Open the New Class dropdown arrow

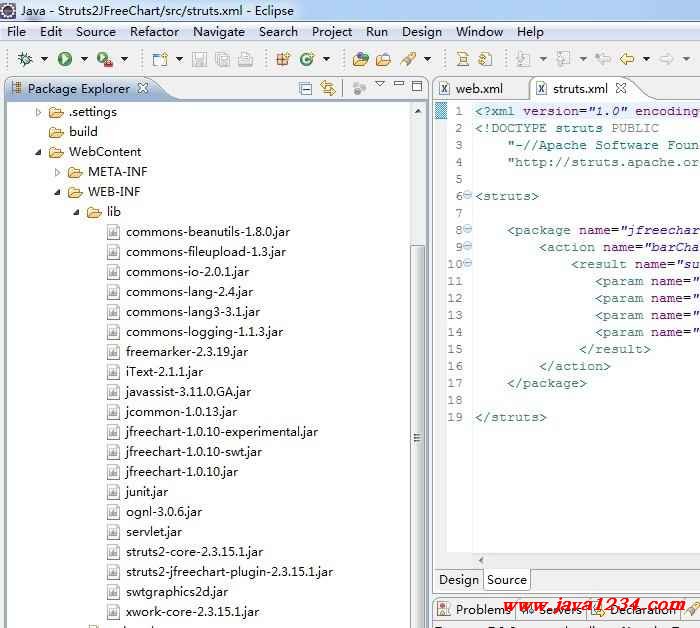pos(326,59)
